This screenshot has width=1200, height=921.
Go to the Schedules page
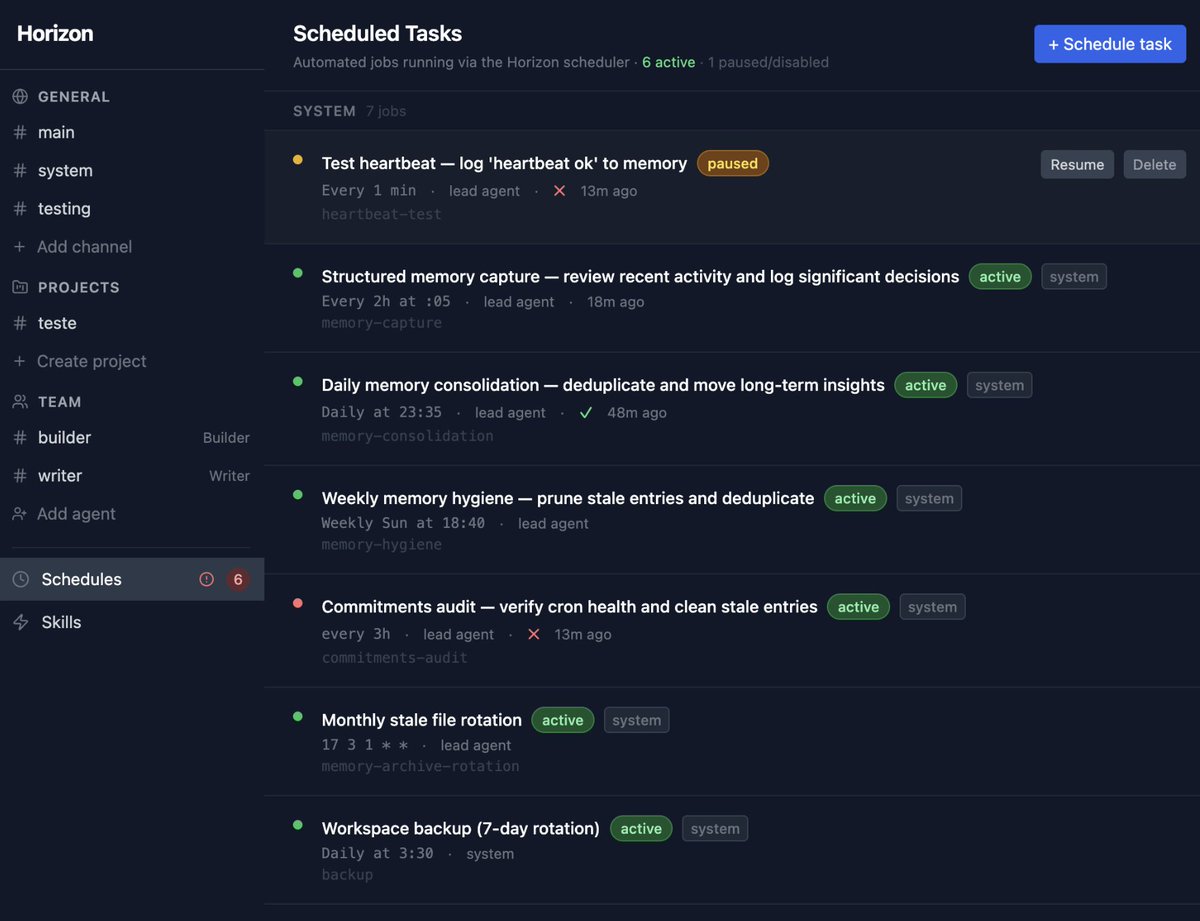(132, 579)
